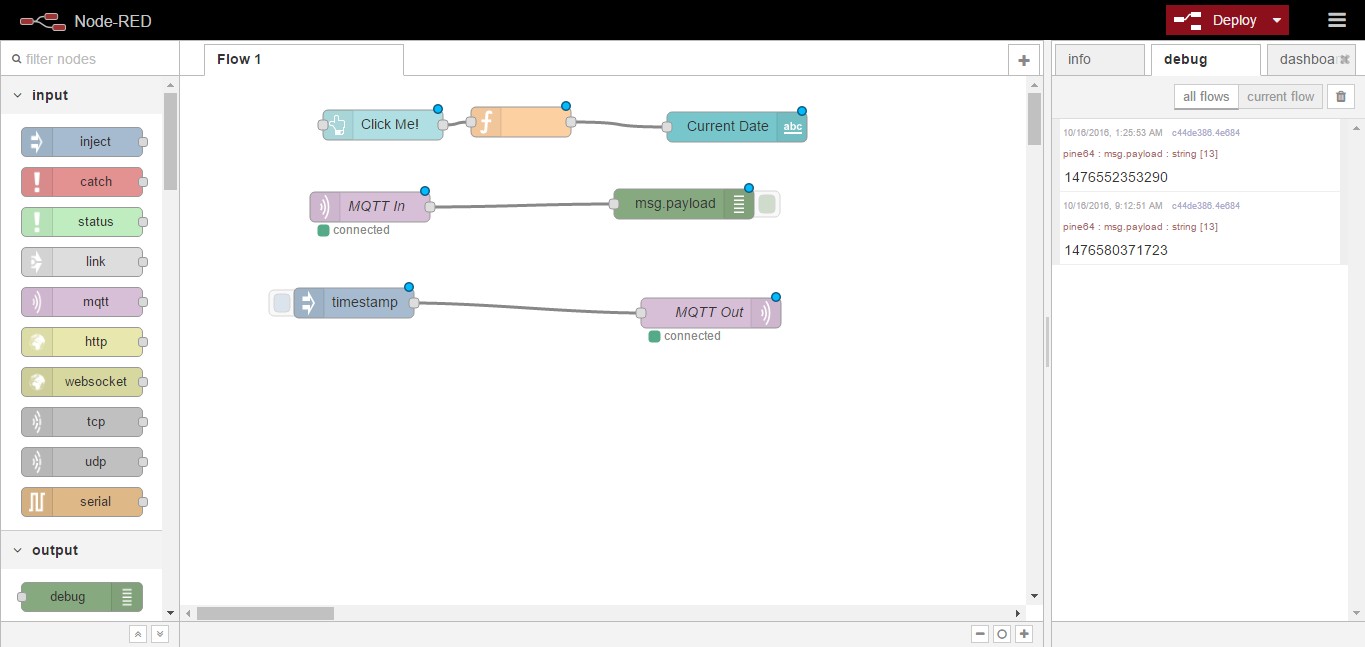Select the Current Date text node
This screenshot has height=647, width=1365.
coord(727,127)
